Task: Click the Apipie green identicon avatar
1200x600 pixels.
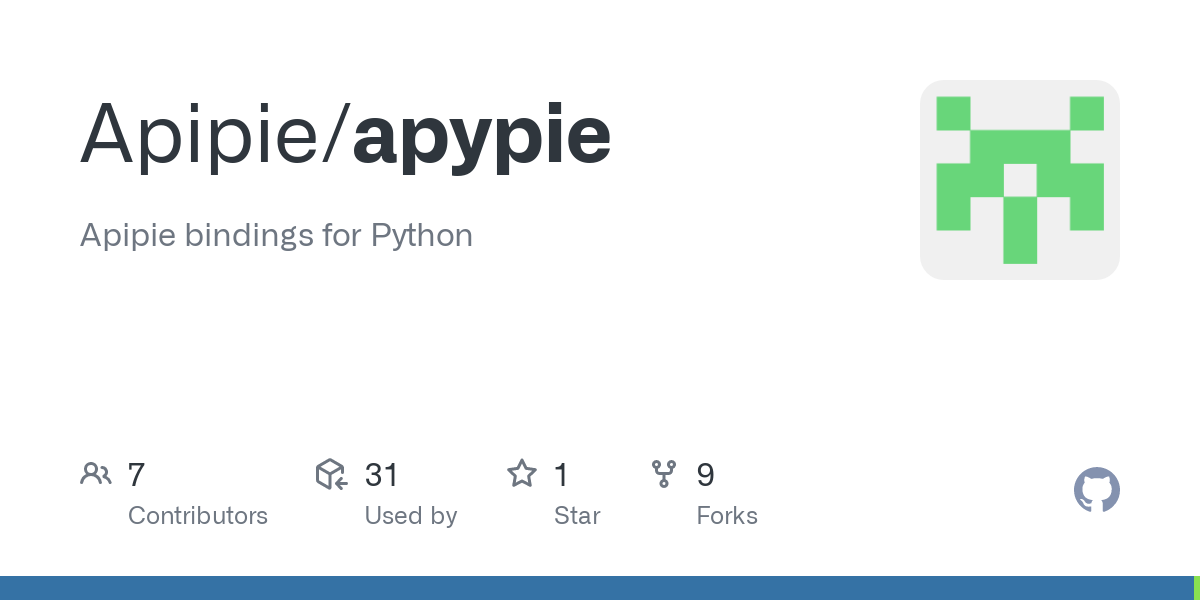Action: pos(1019,180)
